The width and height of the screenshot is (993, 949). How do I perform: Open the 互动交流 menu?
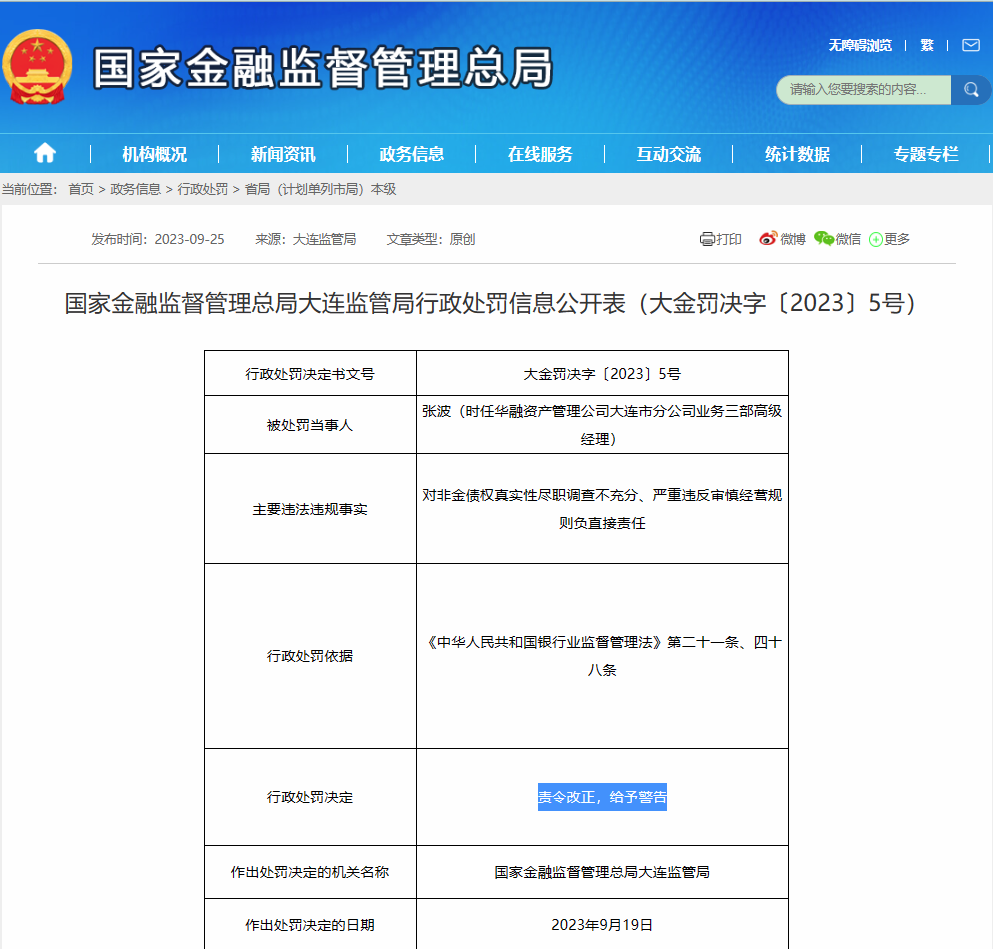669,154
